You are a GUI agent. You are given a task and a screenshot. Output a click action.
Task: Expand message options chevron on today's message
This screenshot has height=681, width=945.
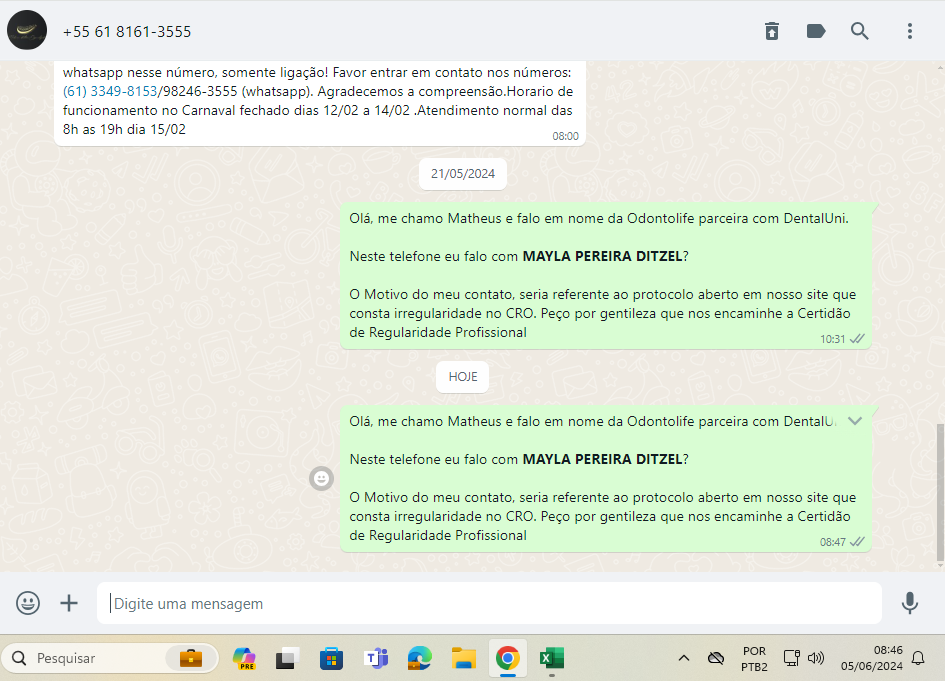(x=855, y=421)
